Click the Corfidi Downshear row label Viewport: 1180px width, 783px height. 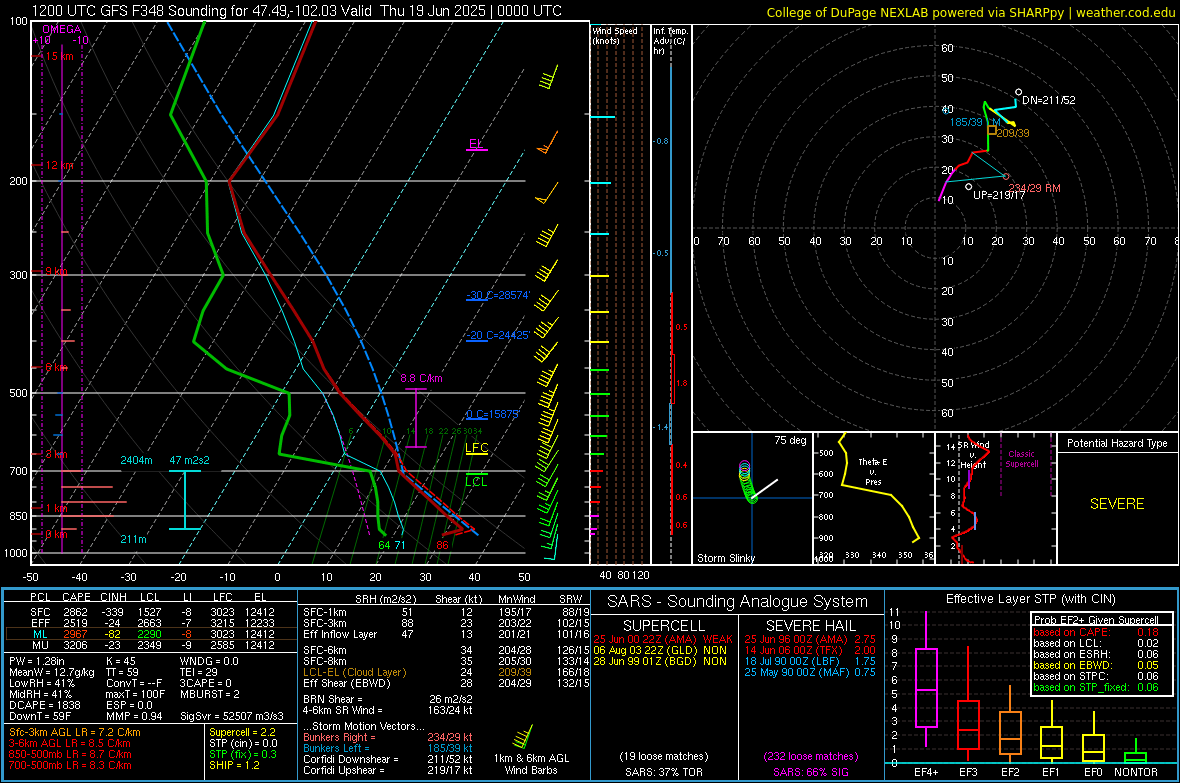pyautogui.click(x=347, y=759)
